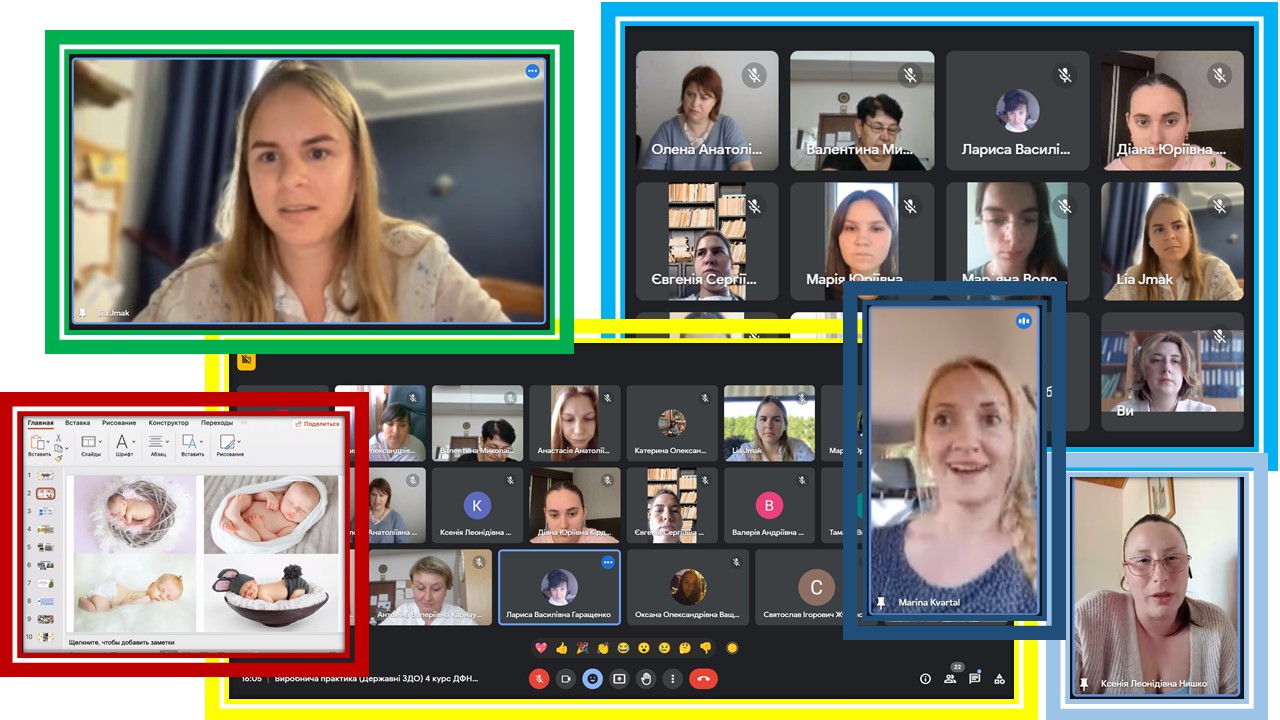Open the three-dot more options menu
This screenshot has width=1280, height=720.
[x=673, y=679]
